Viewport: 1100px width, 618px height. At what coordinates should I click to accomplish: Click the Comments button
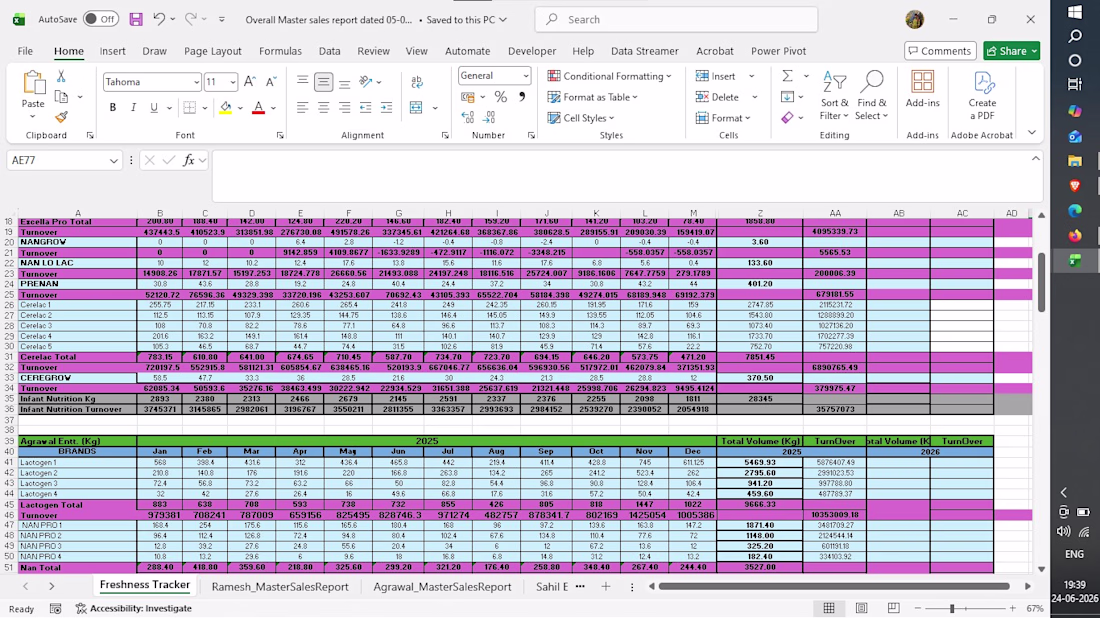tap(940, 51)
